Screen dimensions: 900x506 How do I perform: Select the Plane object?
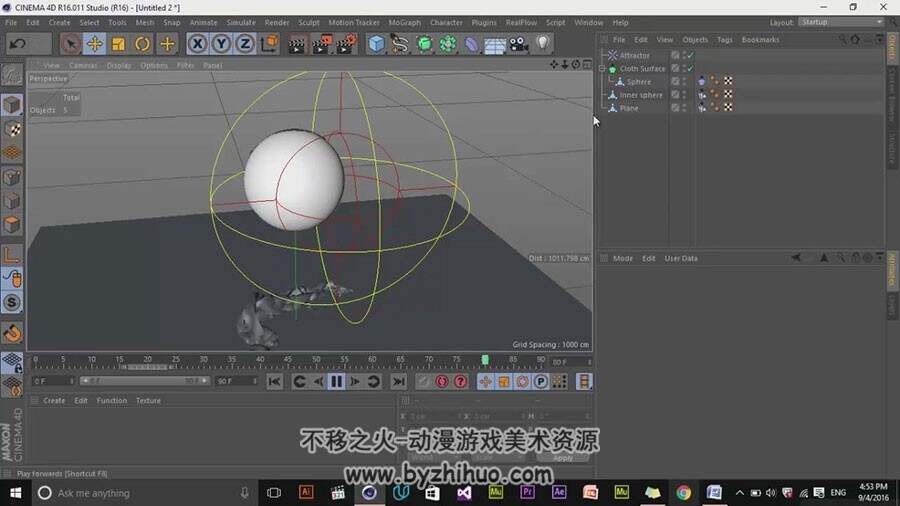pos(629,108)
